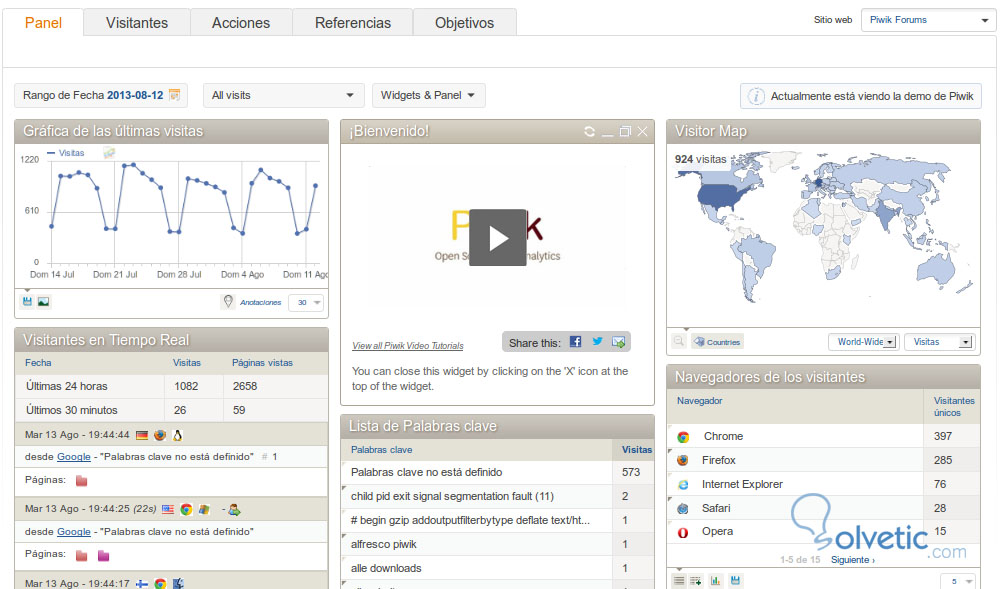
Task: Click Google link in 19:44:25 visit
Action: point(74,531)
